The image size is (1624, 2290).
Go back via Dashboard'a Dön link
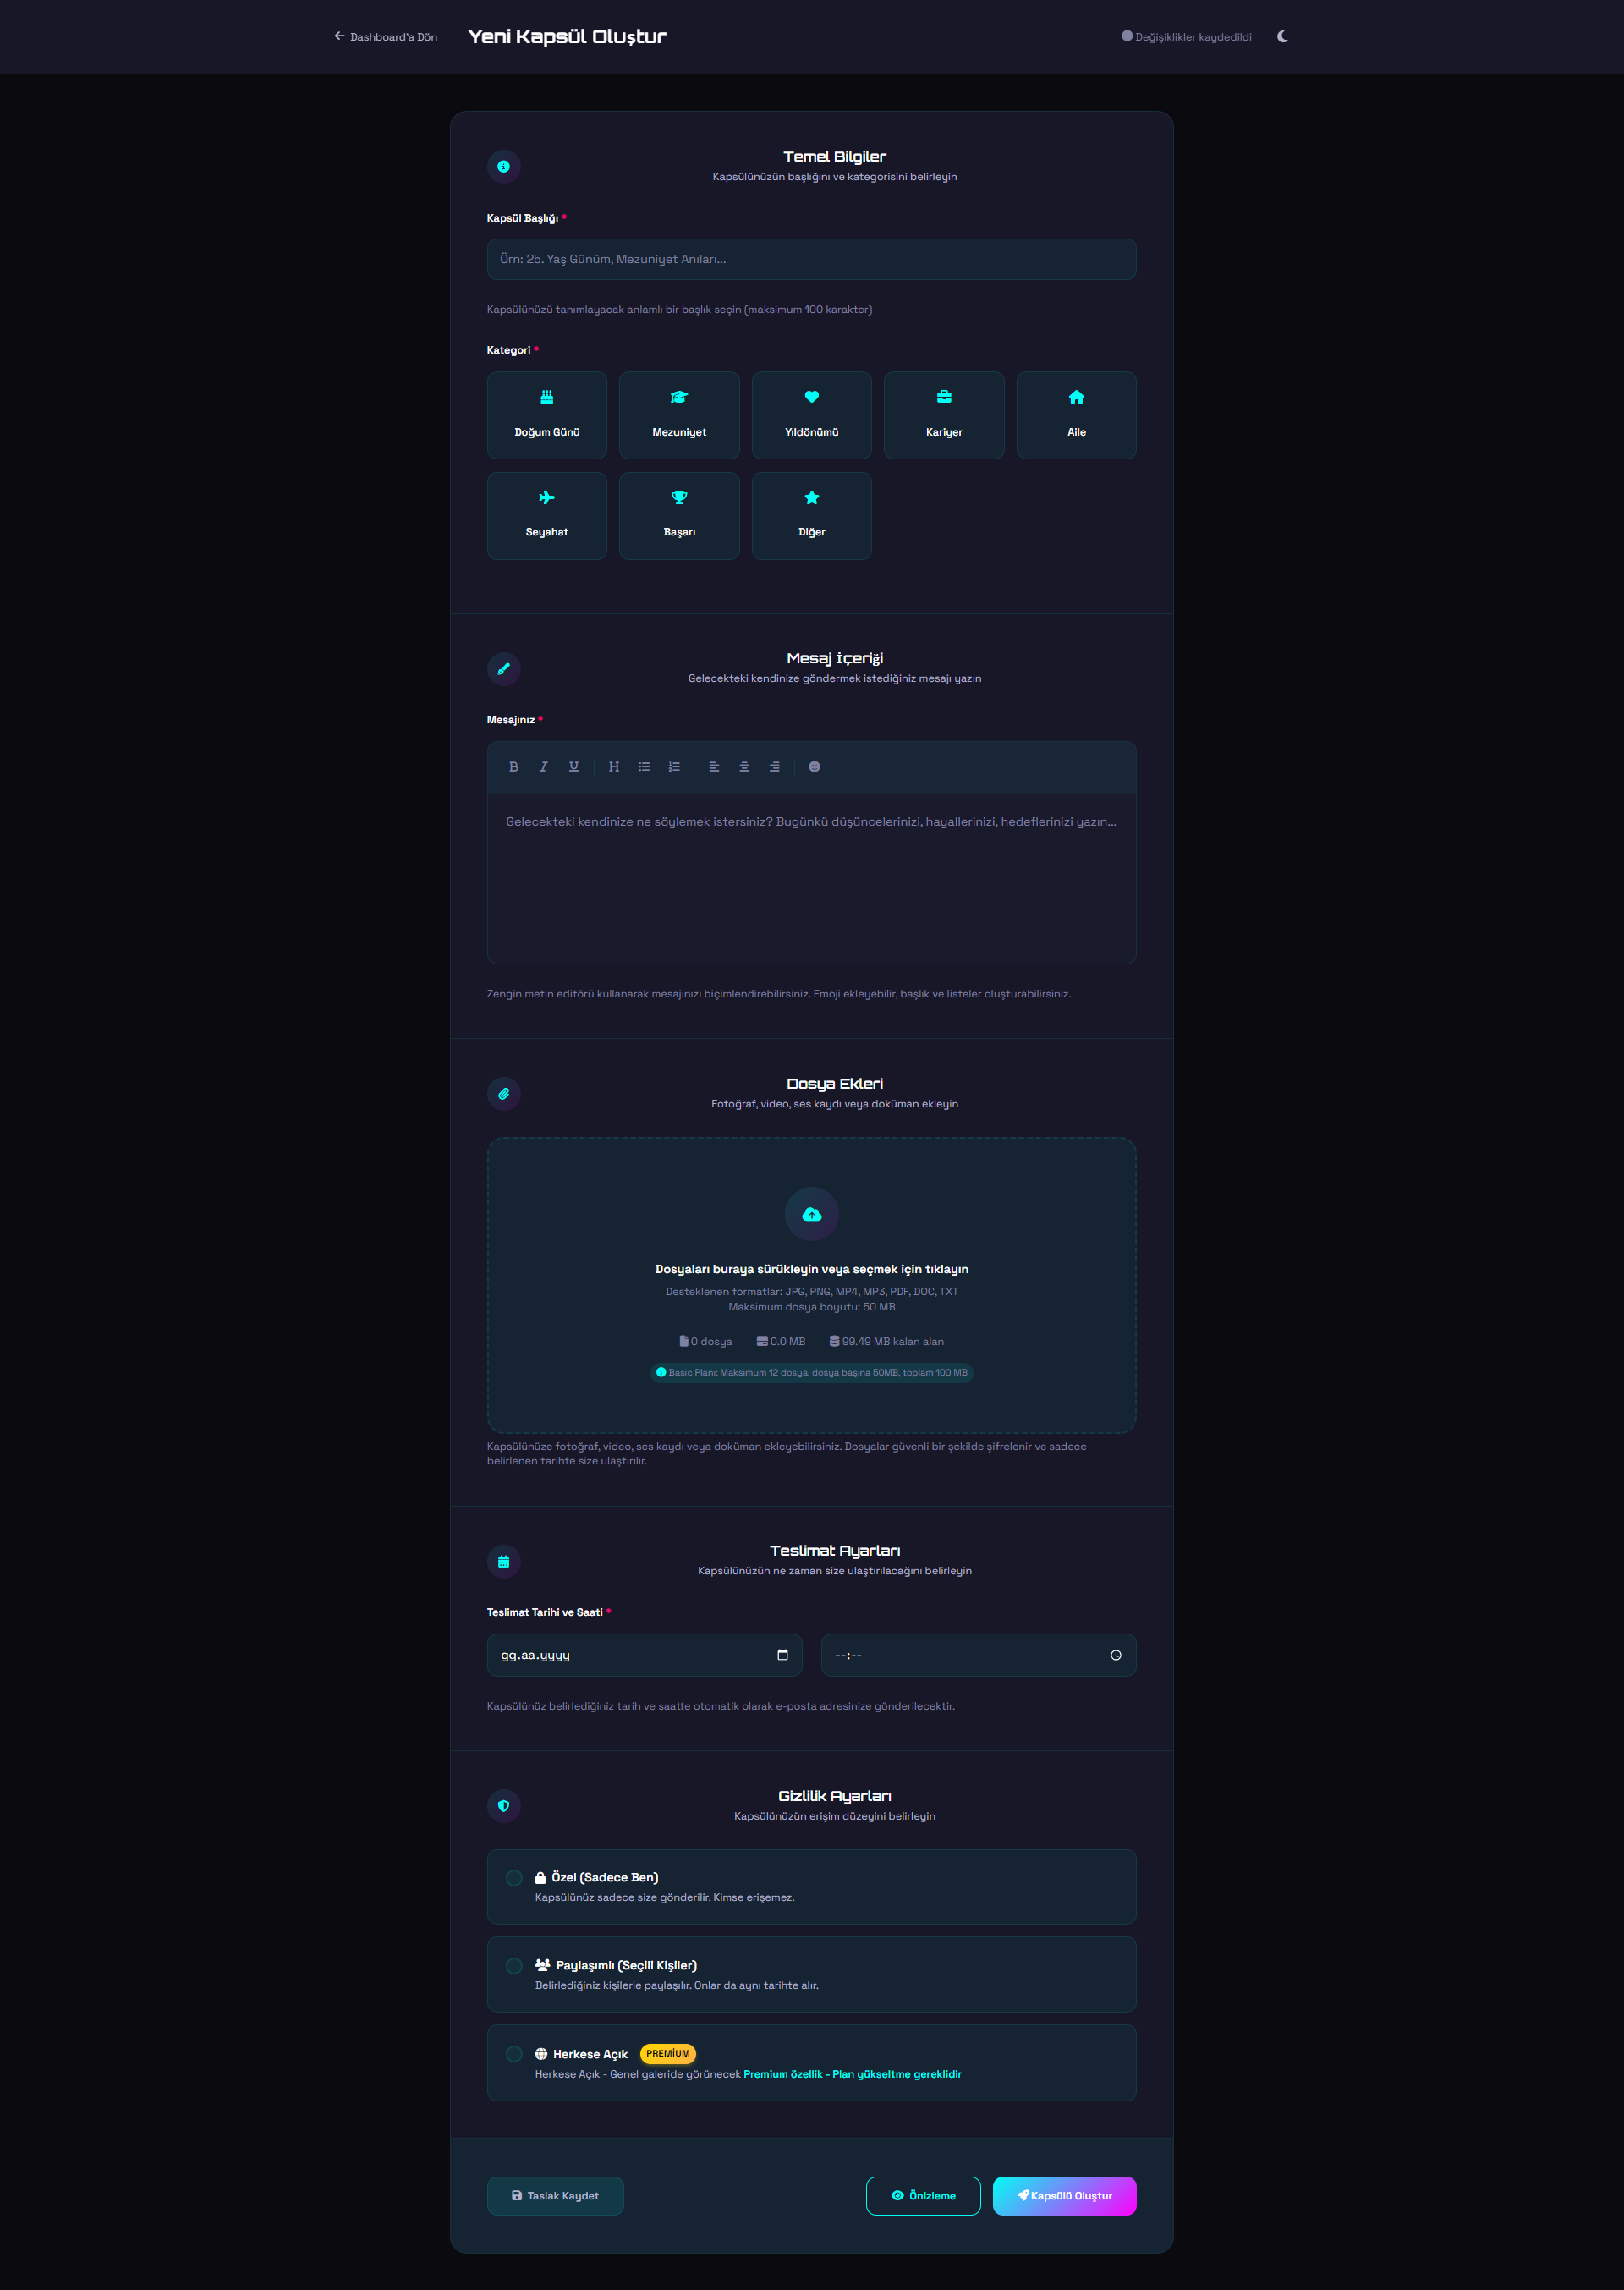click(386, 37)
